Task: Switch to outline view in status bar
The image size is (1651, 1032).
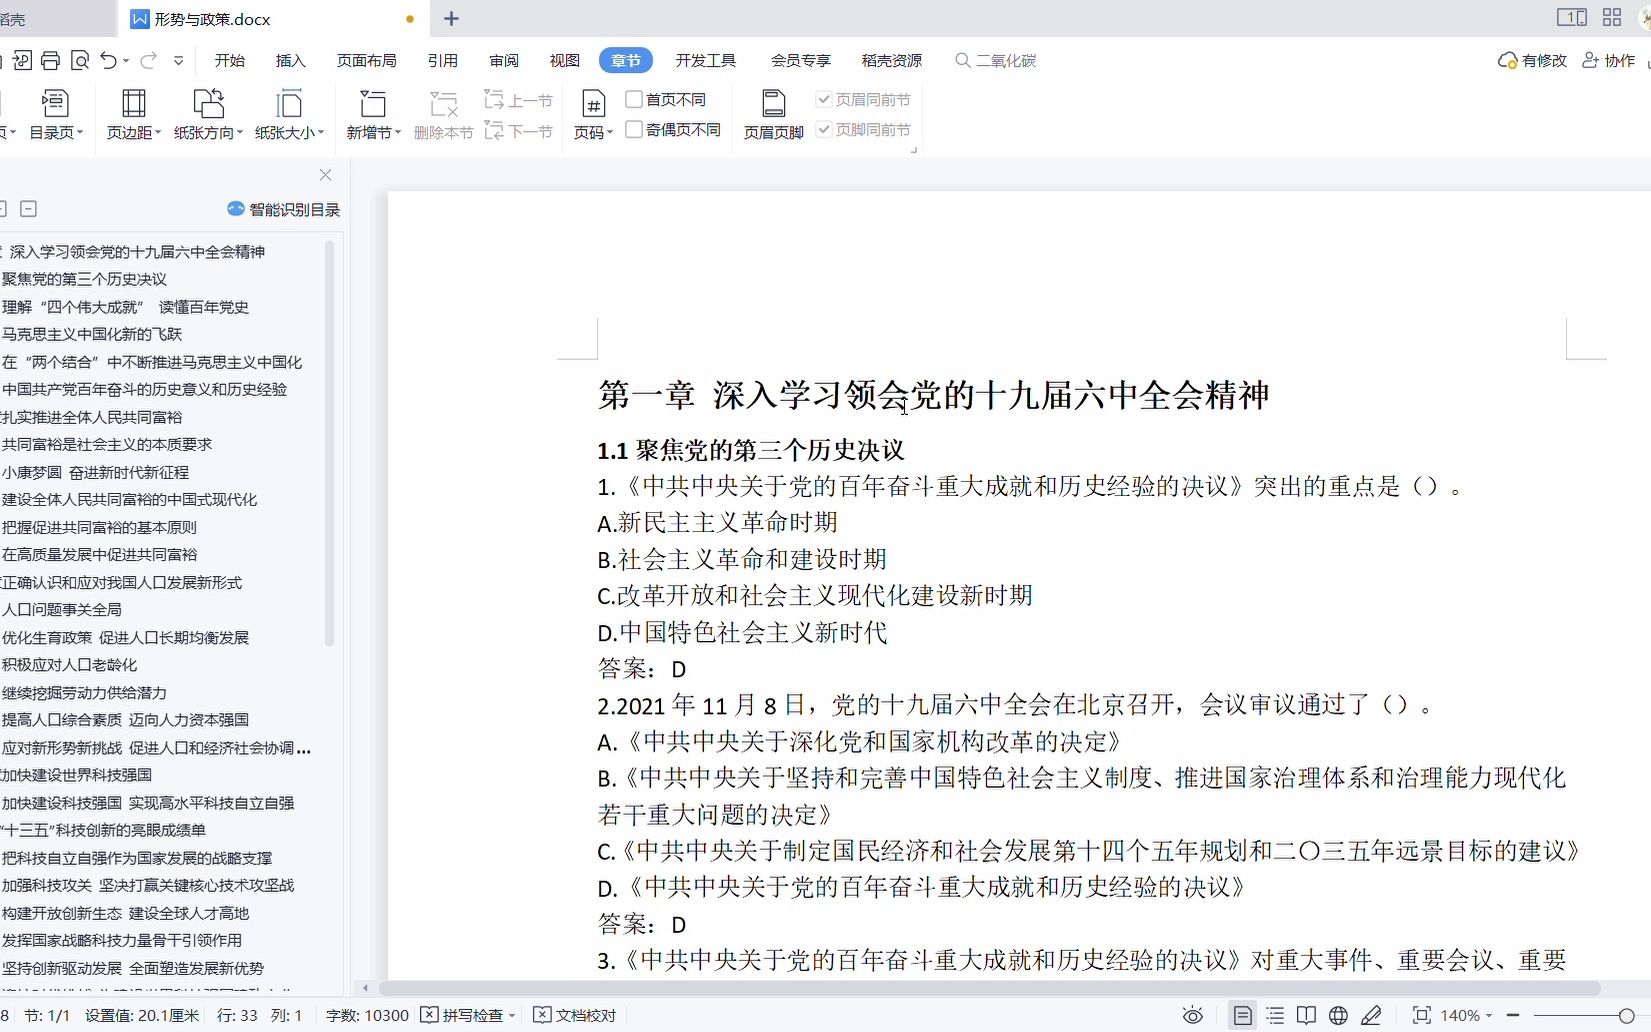Action: pos(1275,1016)
